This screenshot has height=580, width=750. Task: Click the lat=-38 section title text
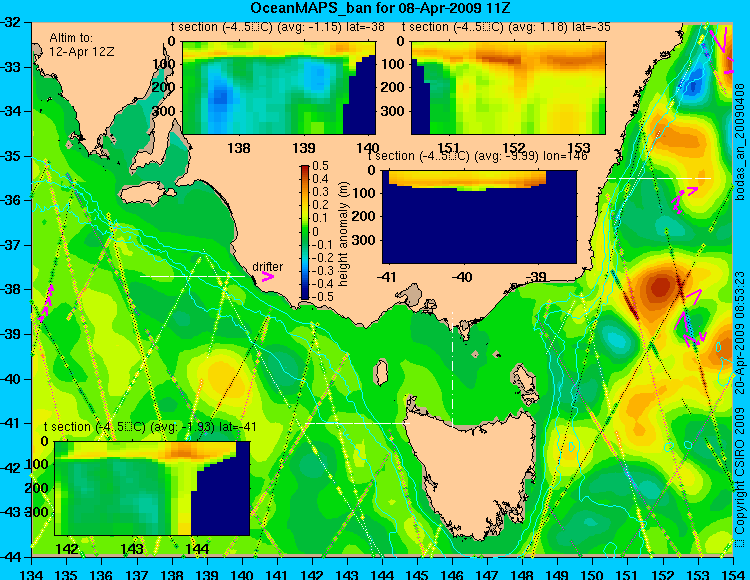(277, 27)
